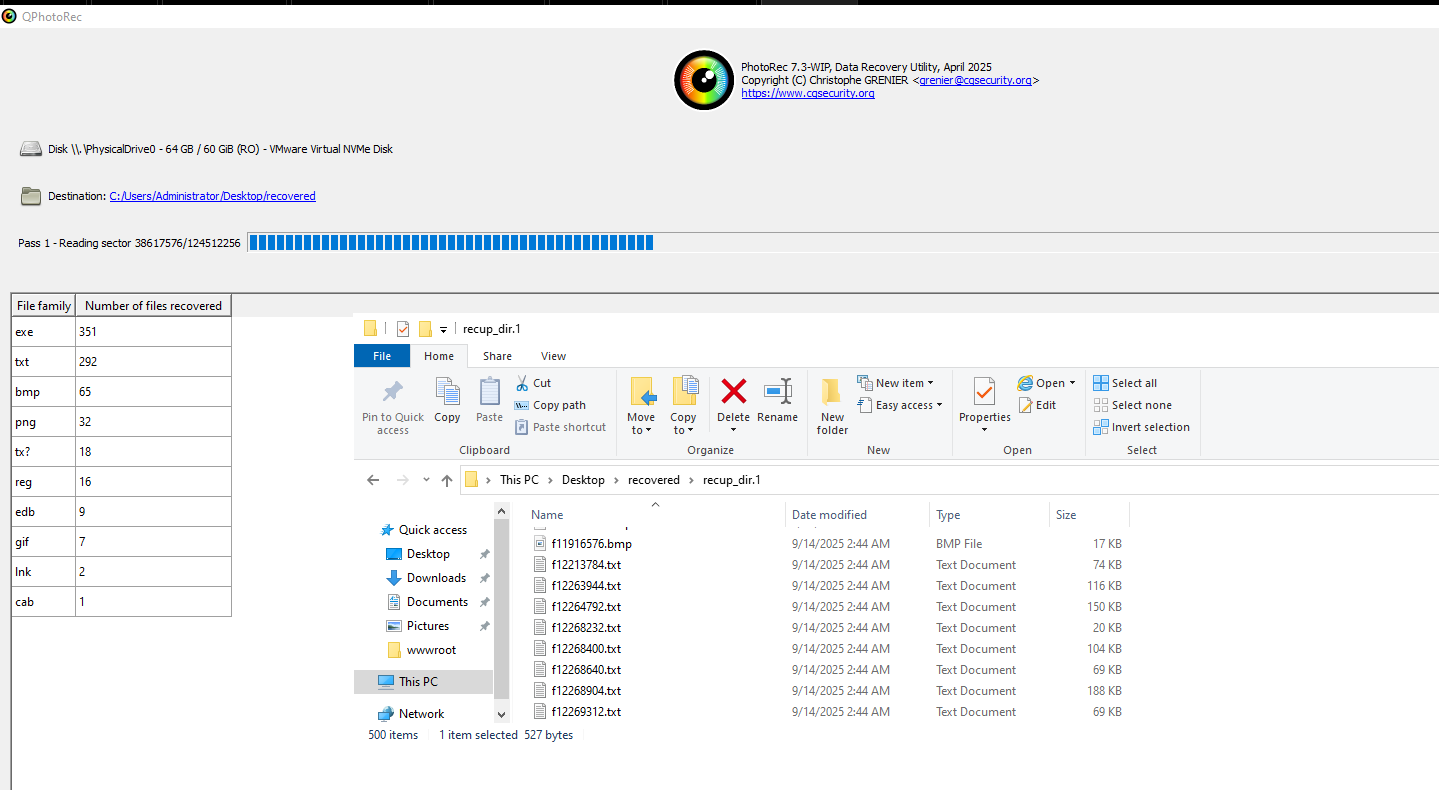
Task: Click Select all in ribbon
Action: pos(1133,383)
